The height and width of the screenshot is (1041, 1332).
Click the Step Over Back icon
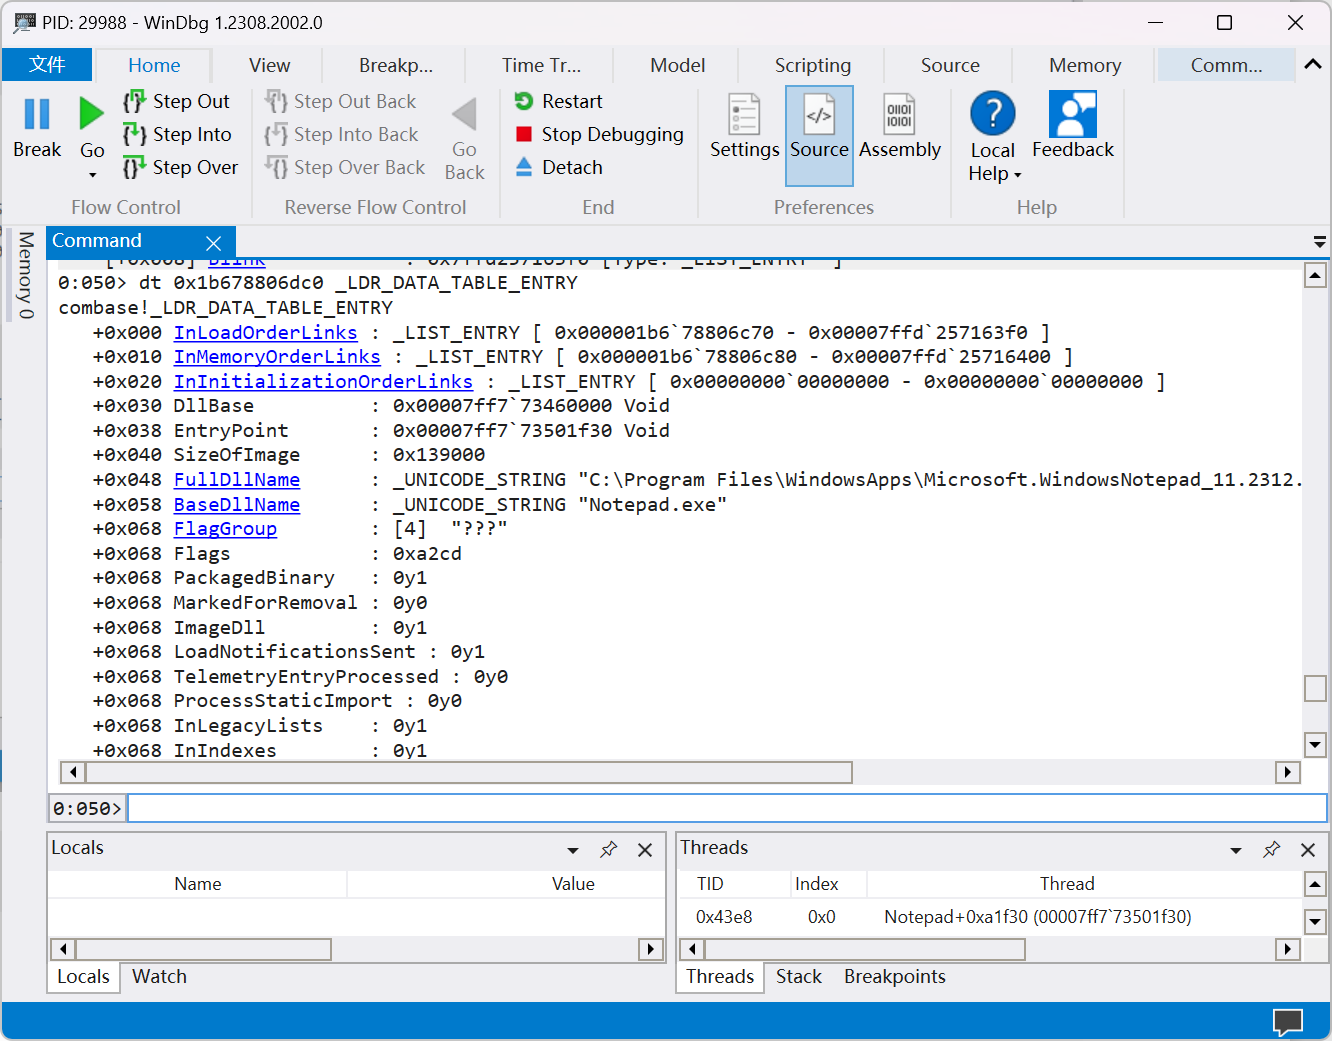276,167
